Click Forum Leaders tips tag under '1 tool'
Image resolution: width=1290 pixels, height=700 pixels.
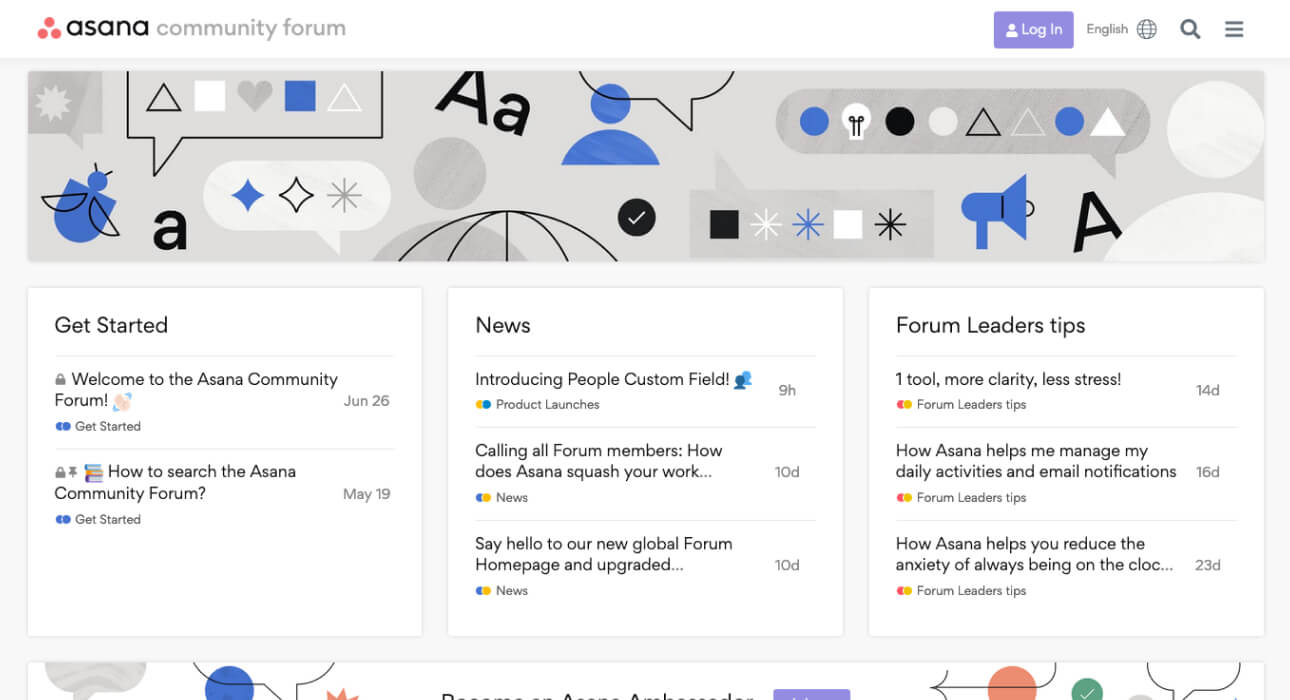point(961,404)
